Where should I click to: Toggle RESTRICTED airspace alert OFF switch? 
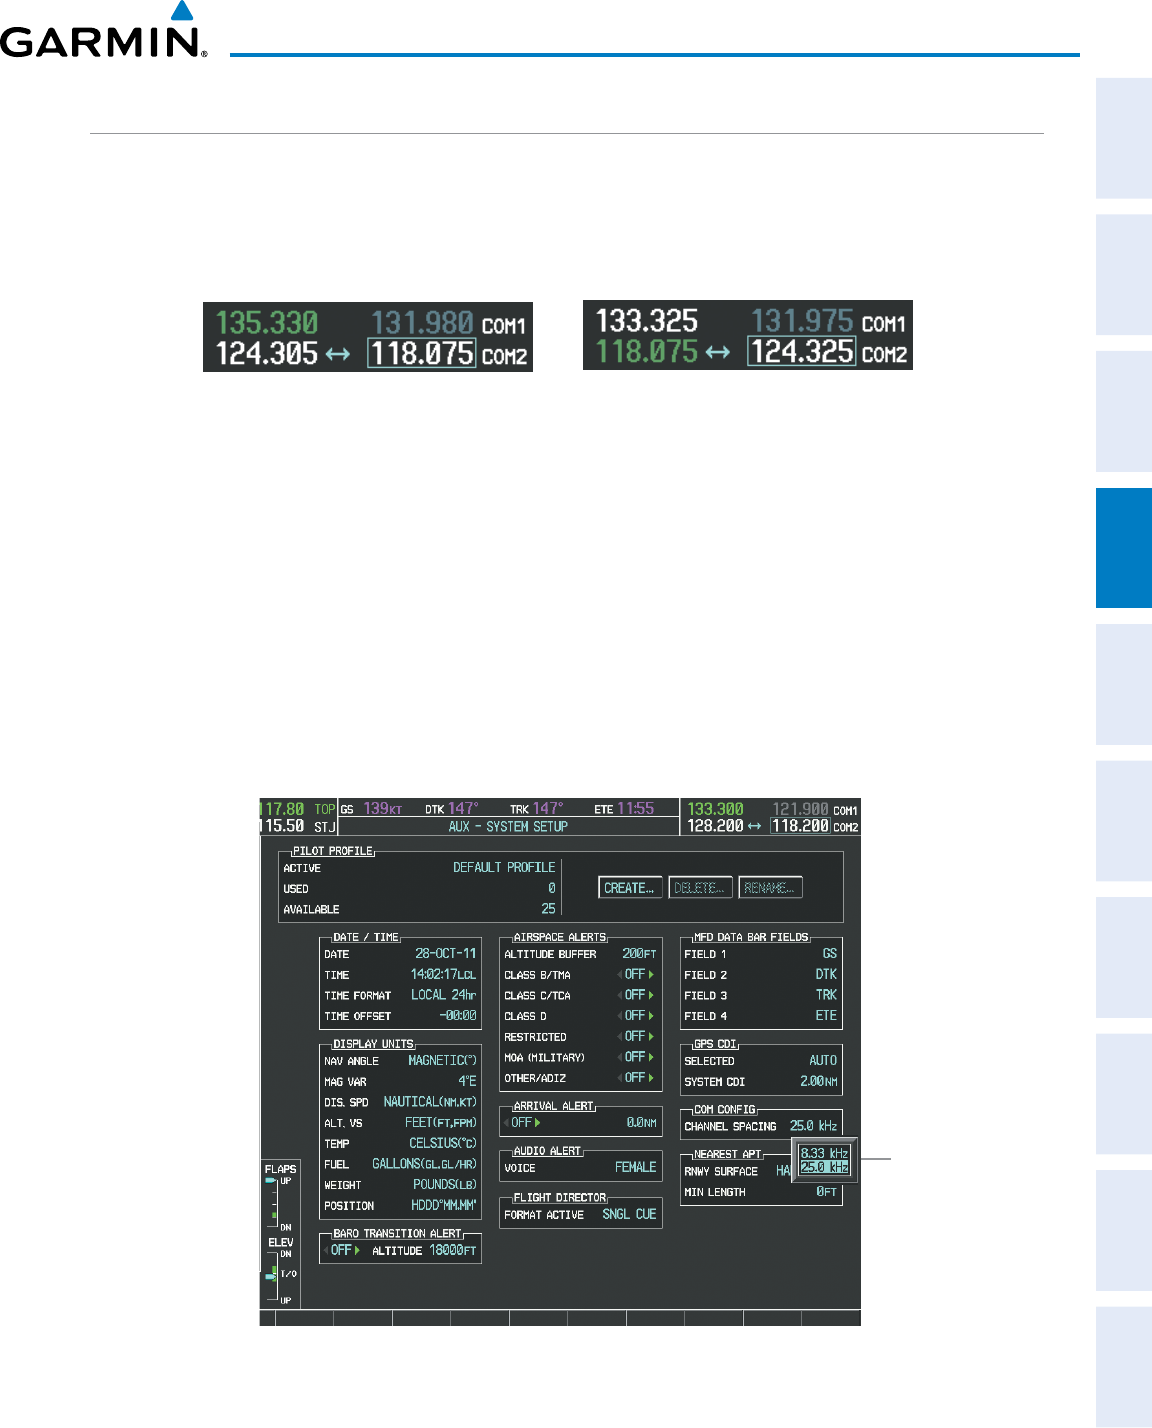point(637,1036)
